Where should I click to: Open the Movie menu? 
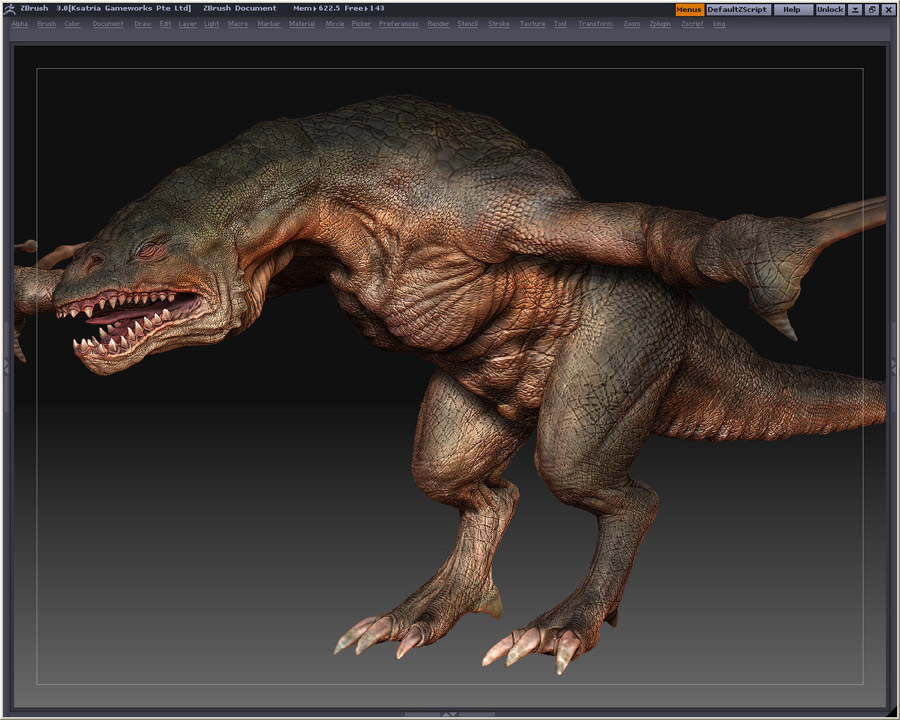[x=335, y=24]
